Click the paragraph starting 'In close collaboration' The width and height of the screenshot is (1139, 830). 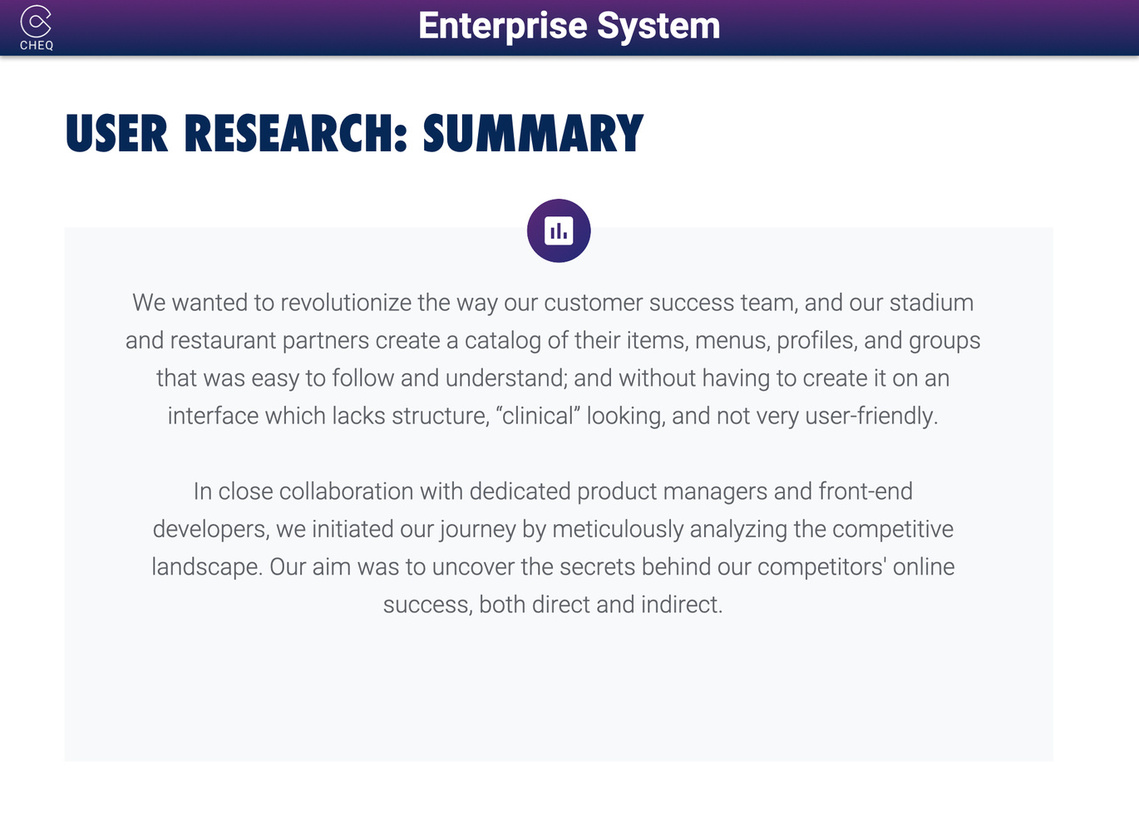coord(553,548)
